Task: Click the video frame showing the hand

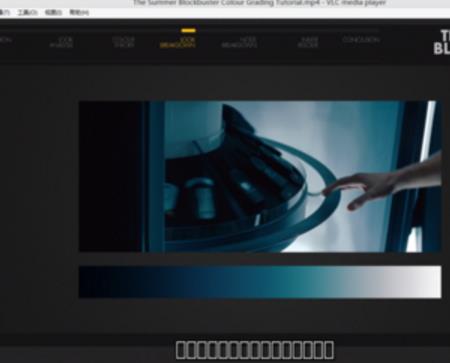Action: 260,176
